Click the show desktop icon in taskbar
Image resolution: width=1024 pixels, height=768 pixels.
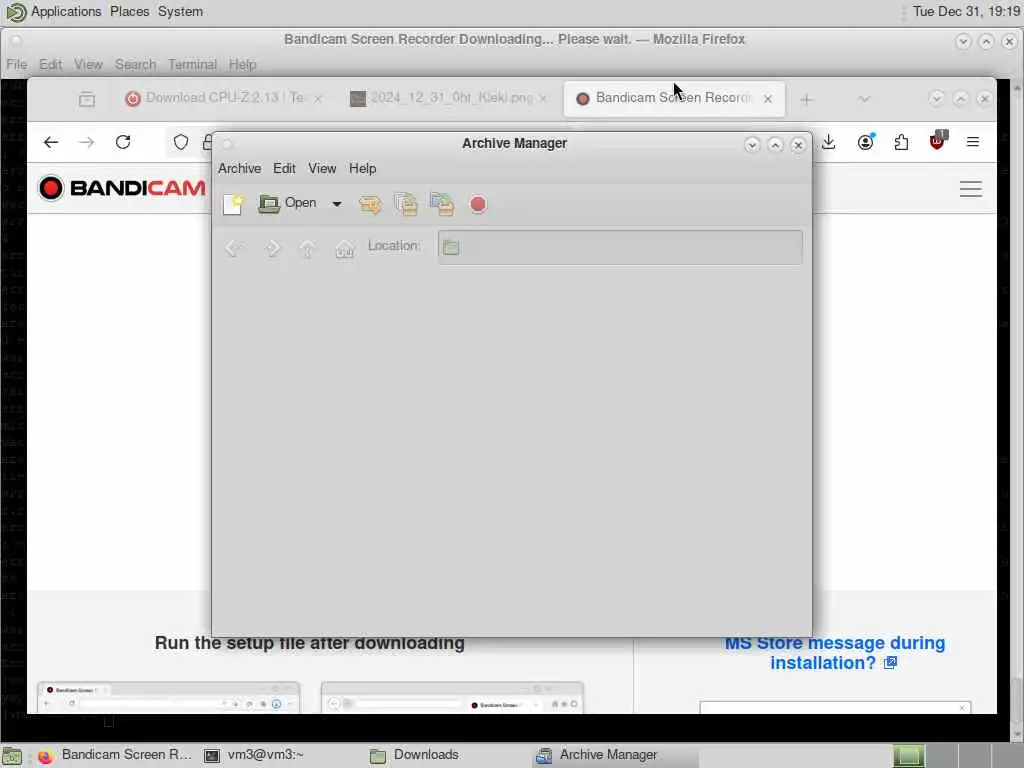click(12, 757)
